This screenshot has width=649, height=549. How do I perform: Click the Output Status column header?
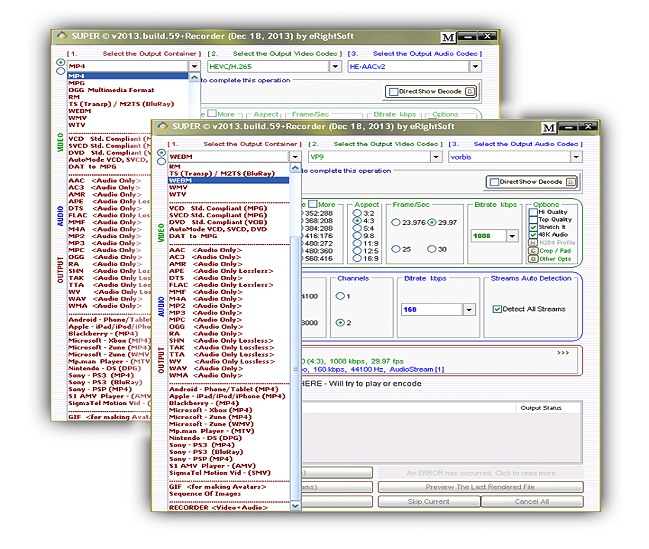pyautogui.click(x=541, y=408)
